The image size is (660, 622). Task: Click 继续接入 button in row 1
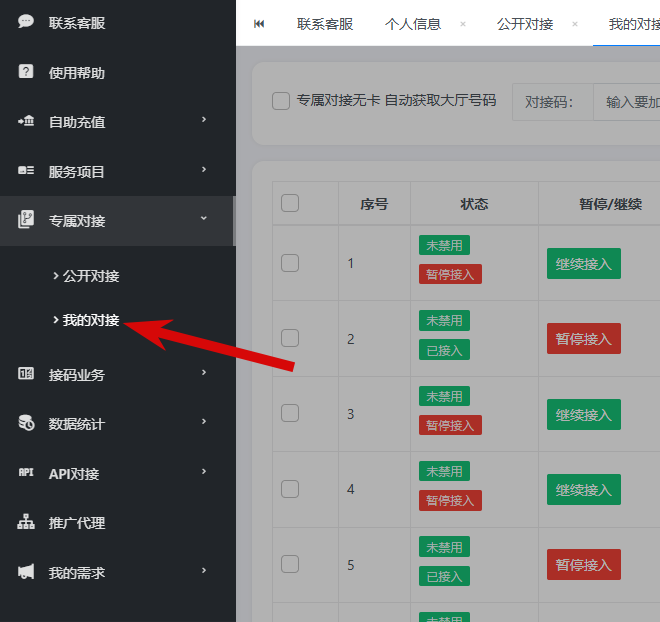coord(584,263)
